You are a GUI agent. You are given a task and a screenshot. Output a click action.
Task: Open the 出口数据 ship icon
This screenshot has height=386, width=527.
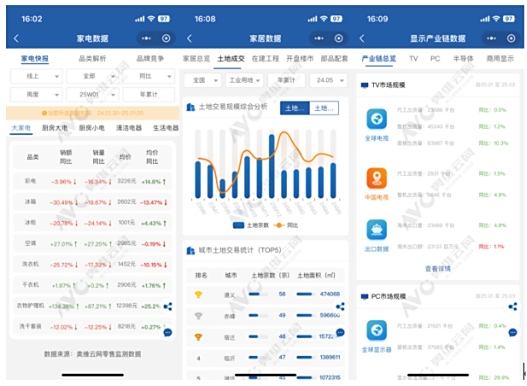[x=376, y=230]
